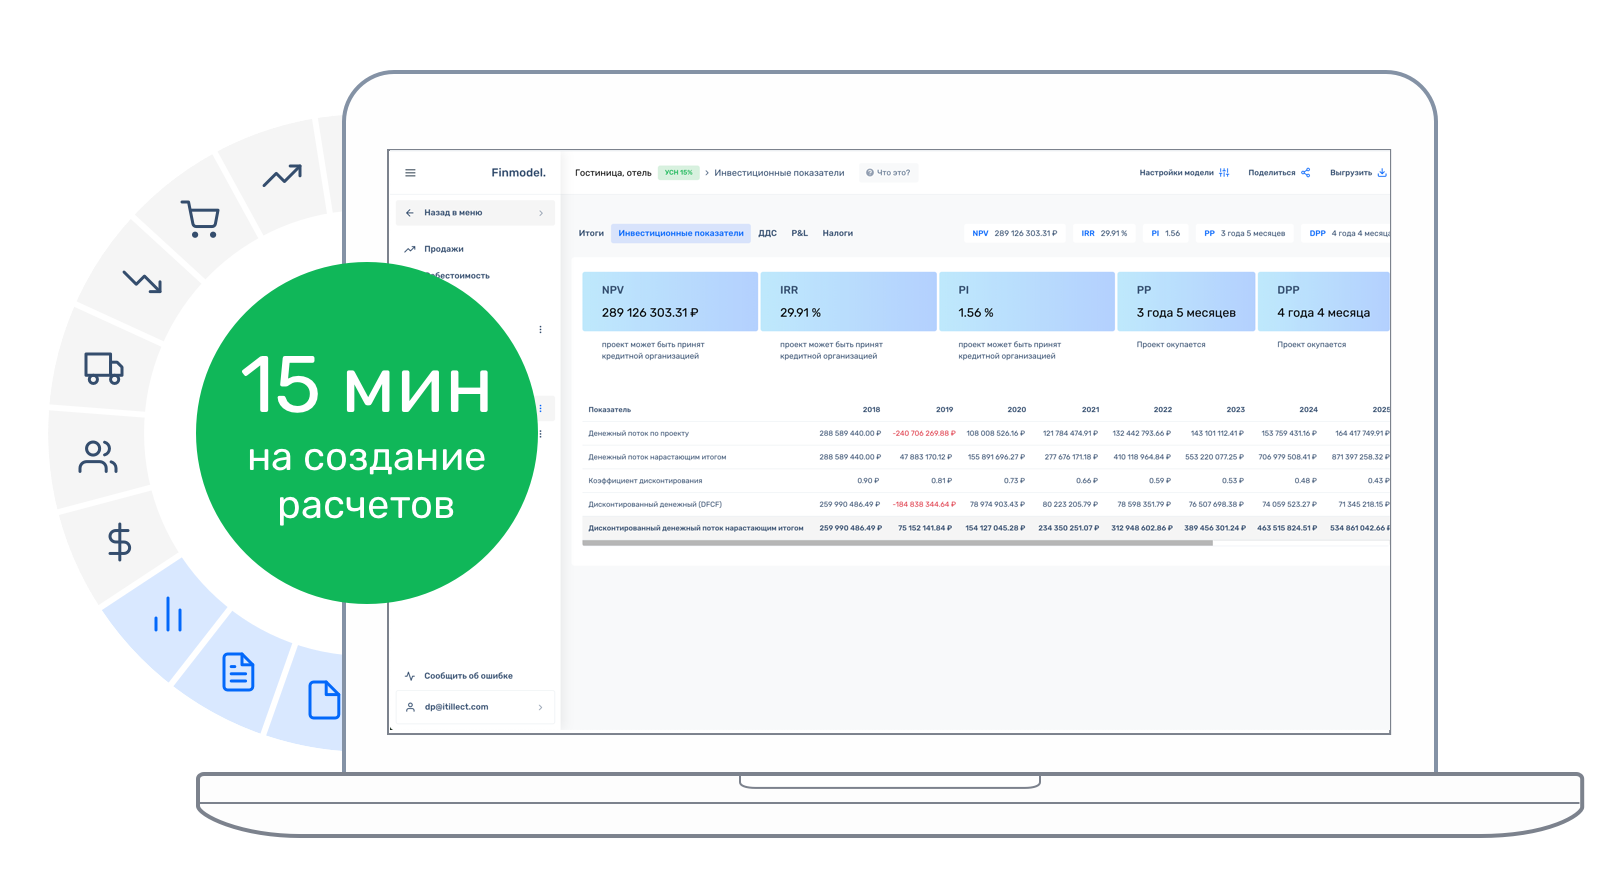Click the DPP 4 года 4 месяца card
The image size is (1622, 880).
point(1324,301)
